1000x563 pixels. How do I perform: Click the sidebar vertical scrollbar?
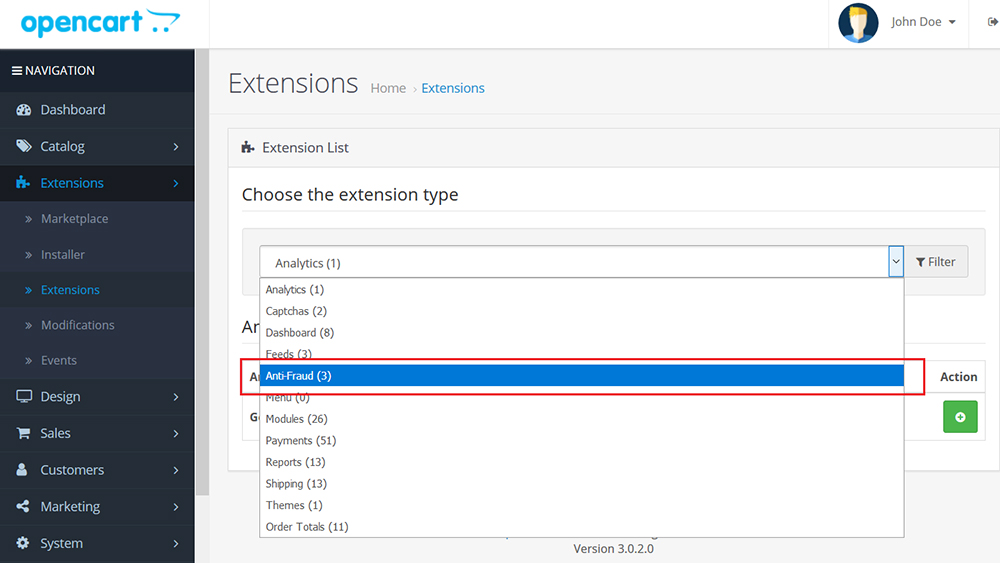coord(202,272)
